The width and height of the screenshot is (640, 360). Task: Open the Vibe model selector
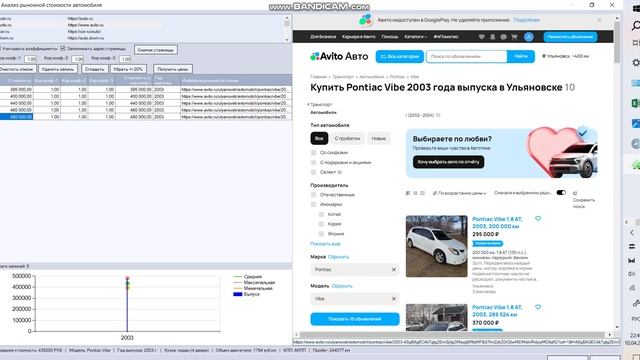pyautogui.click(x=355, y=299)
